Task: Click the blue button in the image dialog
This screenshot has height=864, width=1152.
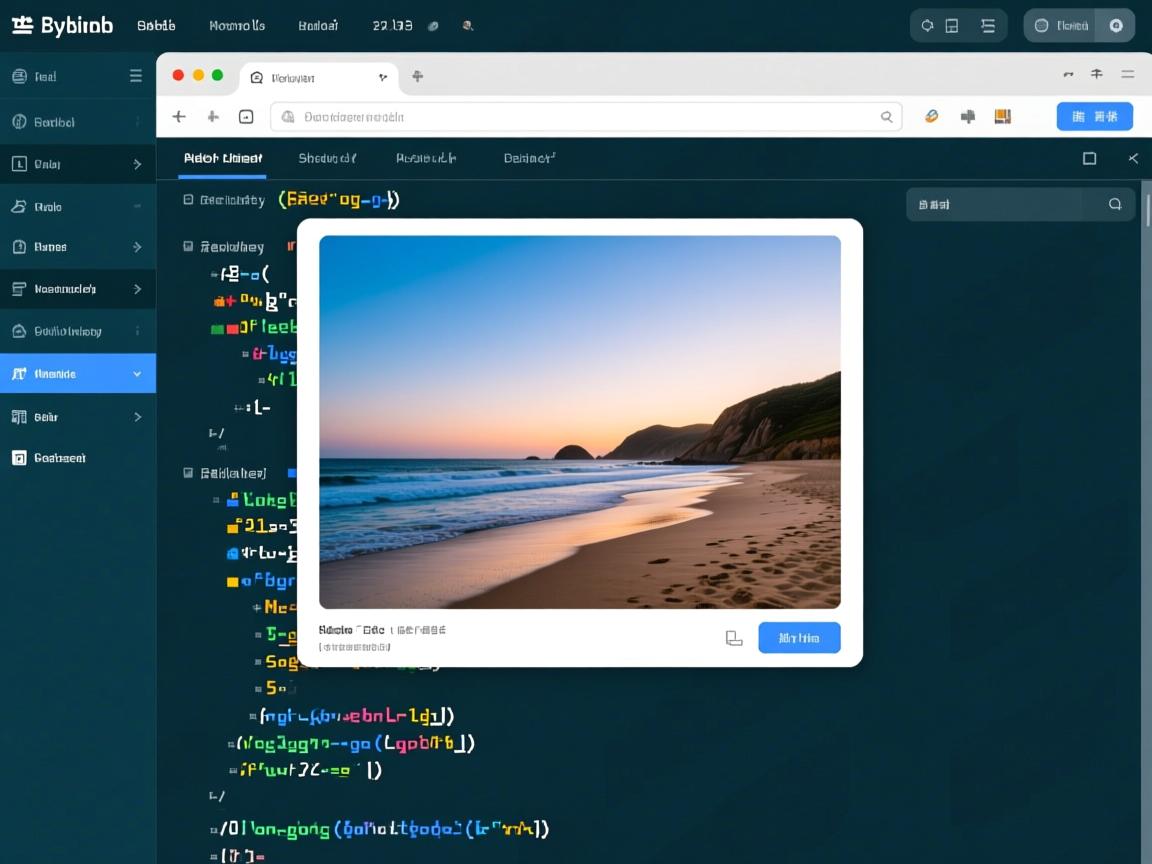Action: pyautogui.click(x=799, y=638)
